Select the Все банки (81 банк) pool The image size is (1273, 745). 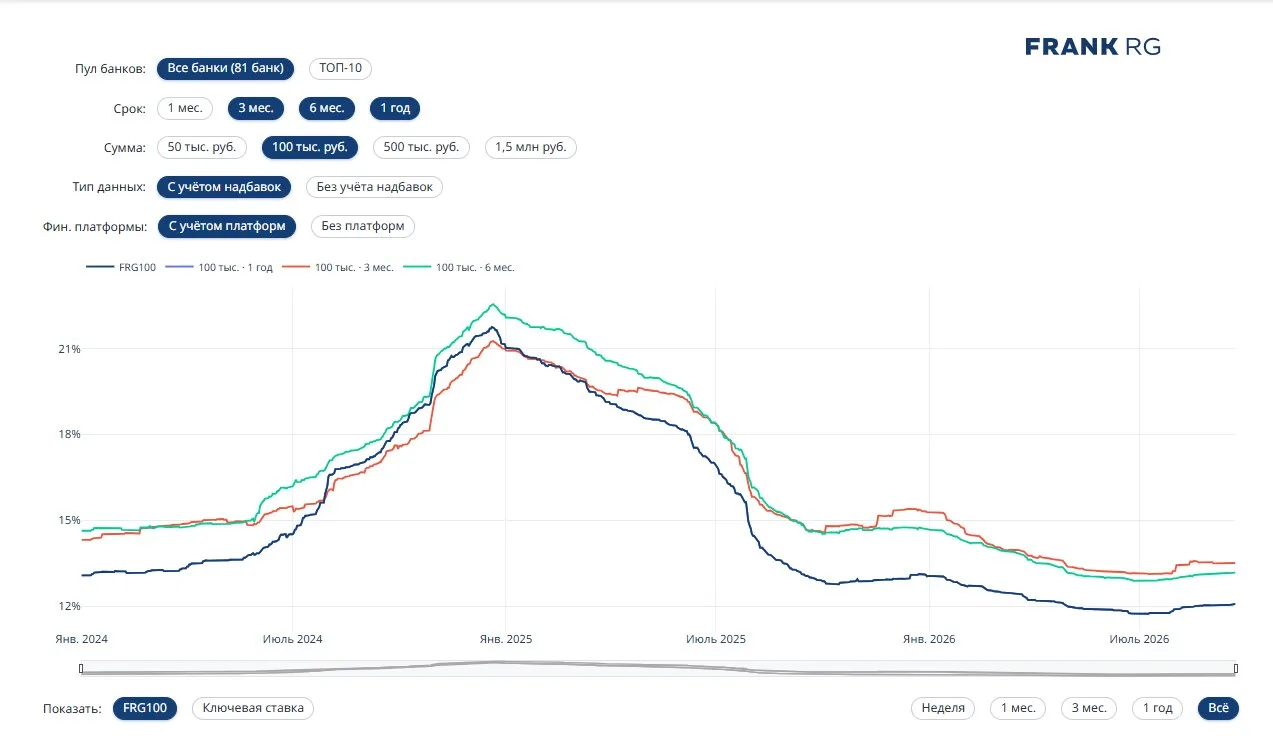[x=226, y=69]
